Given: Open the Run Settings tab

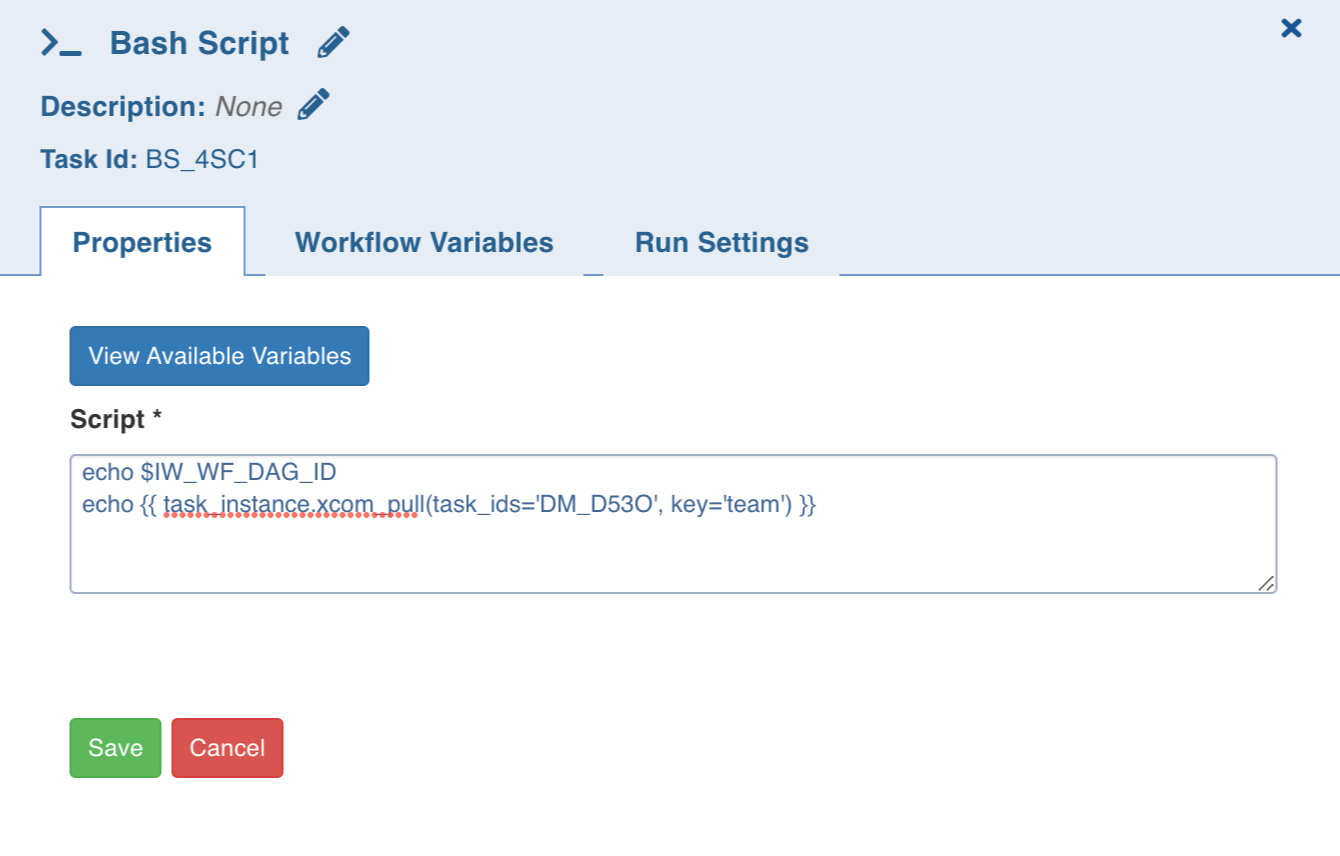Looking at the screenshot, I should pyautogui.click(x=721, y=242).
